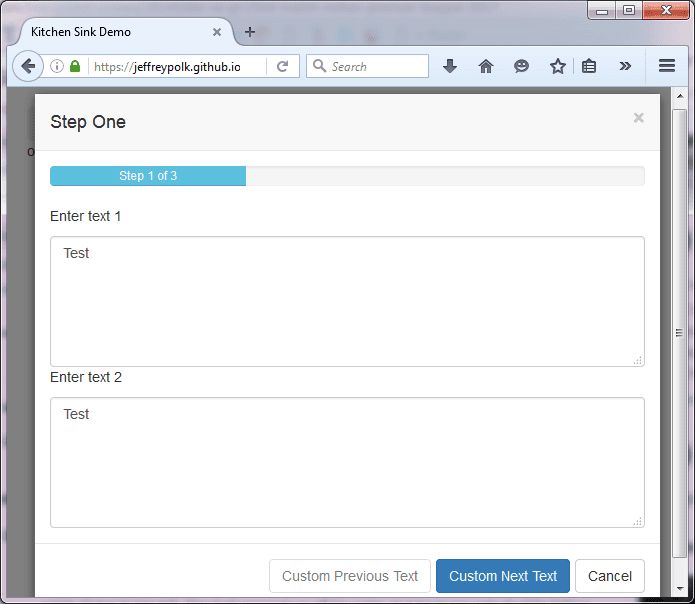
Task: Open a new tab with the plus icon
Action: pyautogui.click(x=250, y=32)
